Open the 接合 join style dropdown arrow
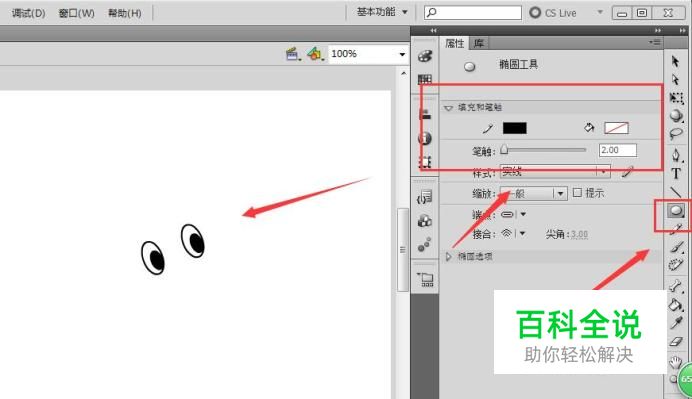Image resolution: width=692 pixels, height=399 pixels. [523, 233]
